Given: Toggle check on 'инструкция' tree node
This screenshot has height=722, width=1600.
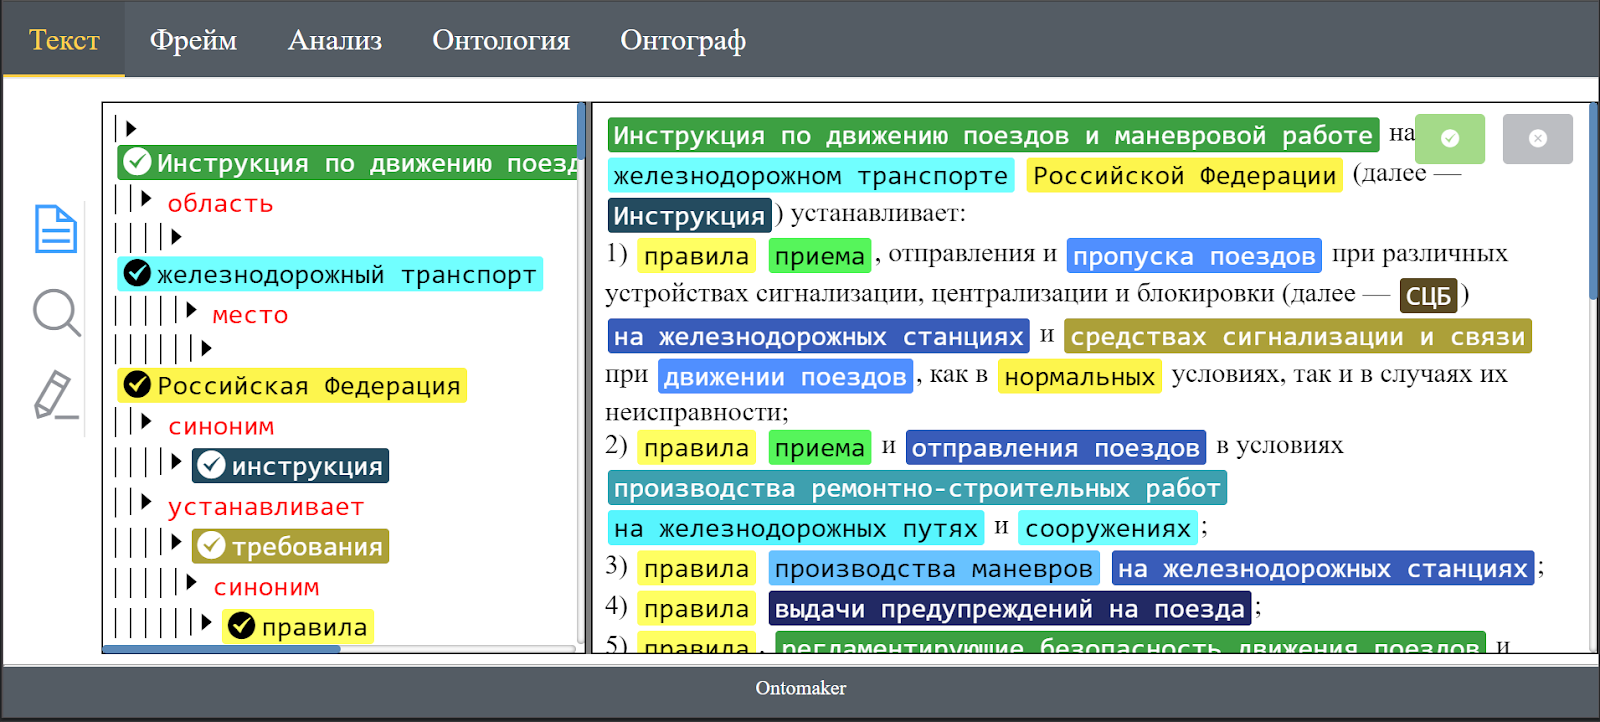Looking at the screenshot, I should point(211,464).
